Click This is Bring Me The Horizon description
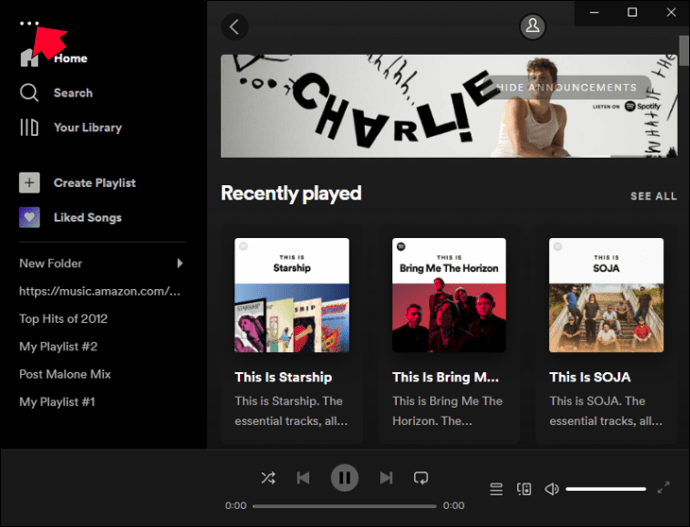Image resolution: width=690 pixels, height=527 pixels. [447, 411]
